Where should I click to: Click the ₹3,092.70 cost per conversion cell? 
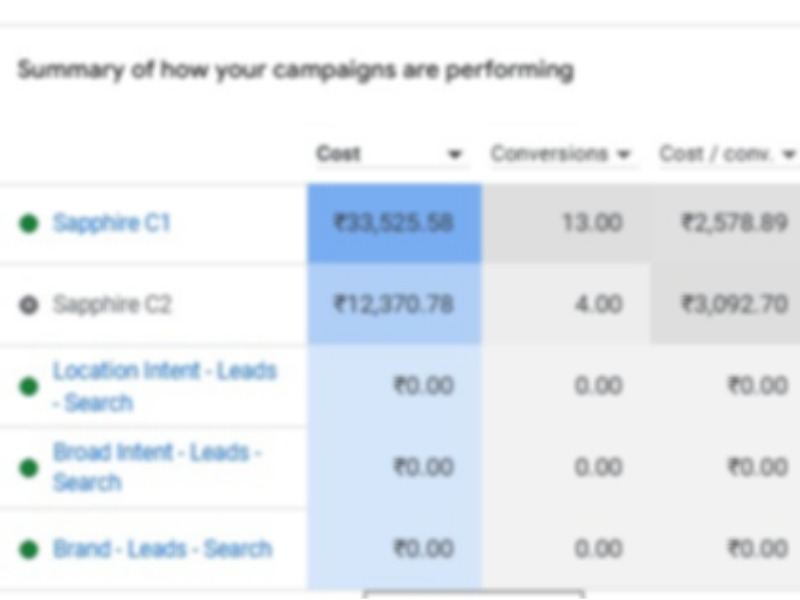click(x=734, y=305)
